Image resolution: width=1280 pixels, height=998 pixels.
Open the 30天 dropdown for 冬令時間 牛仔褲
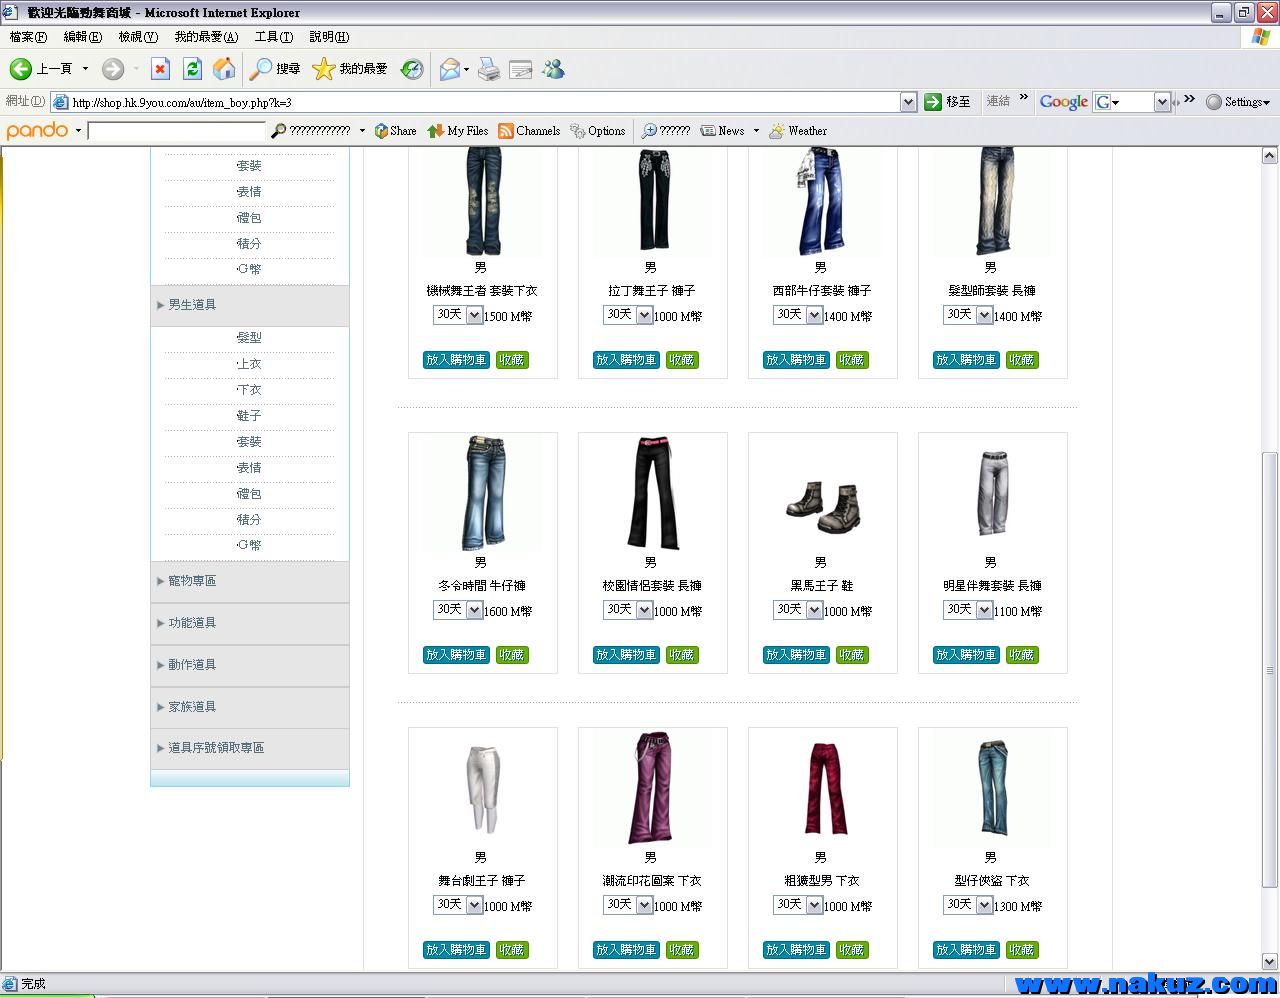click(x=474, y=610)
